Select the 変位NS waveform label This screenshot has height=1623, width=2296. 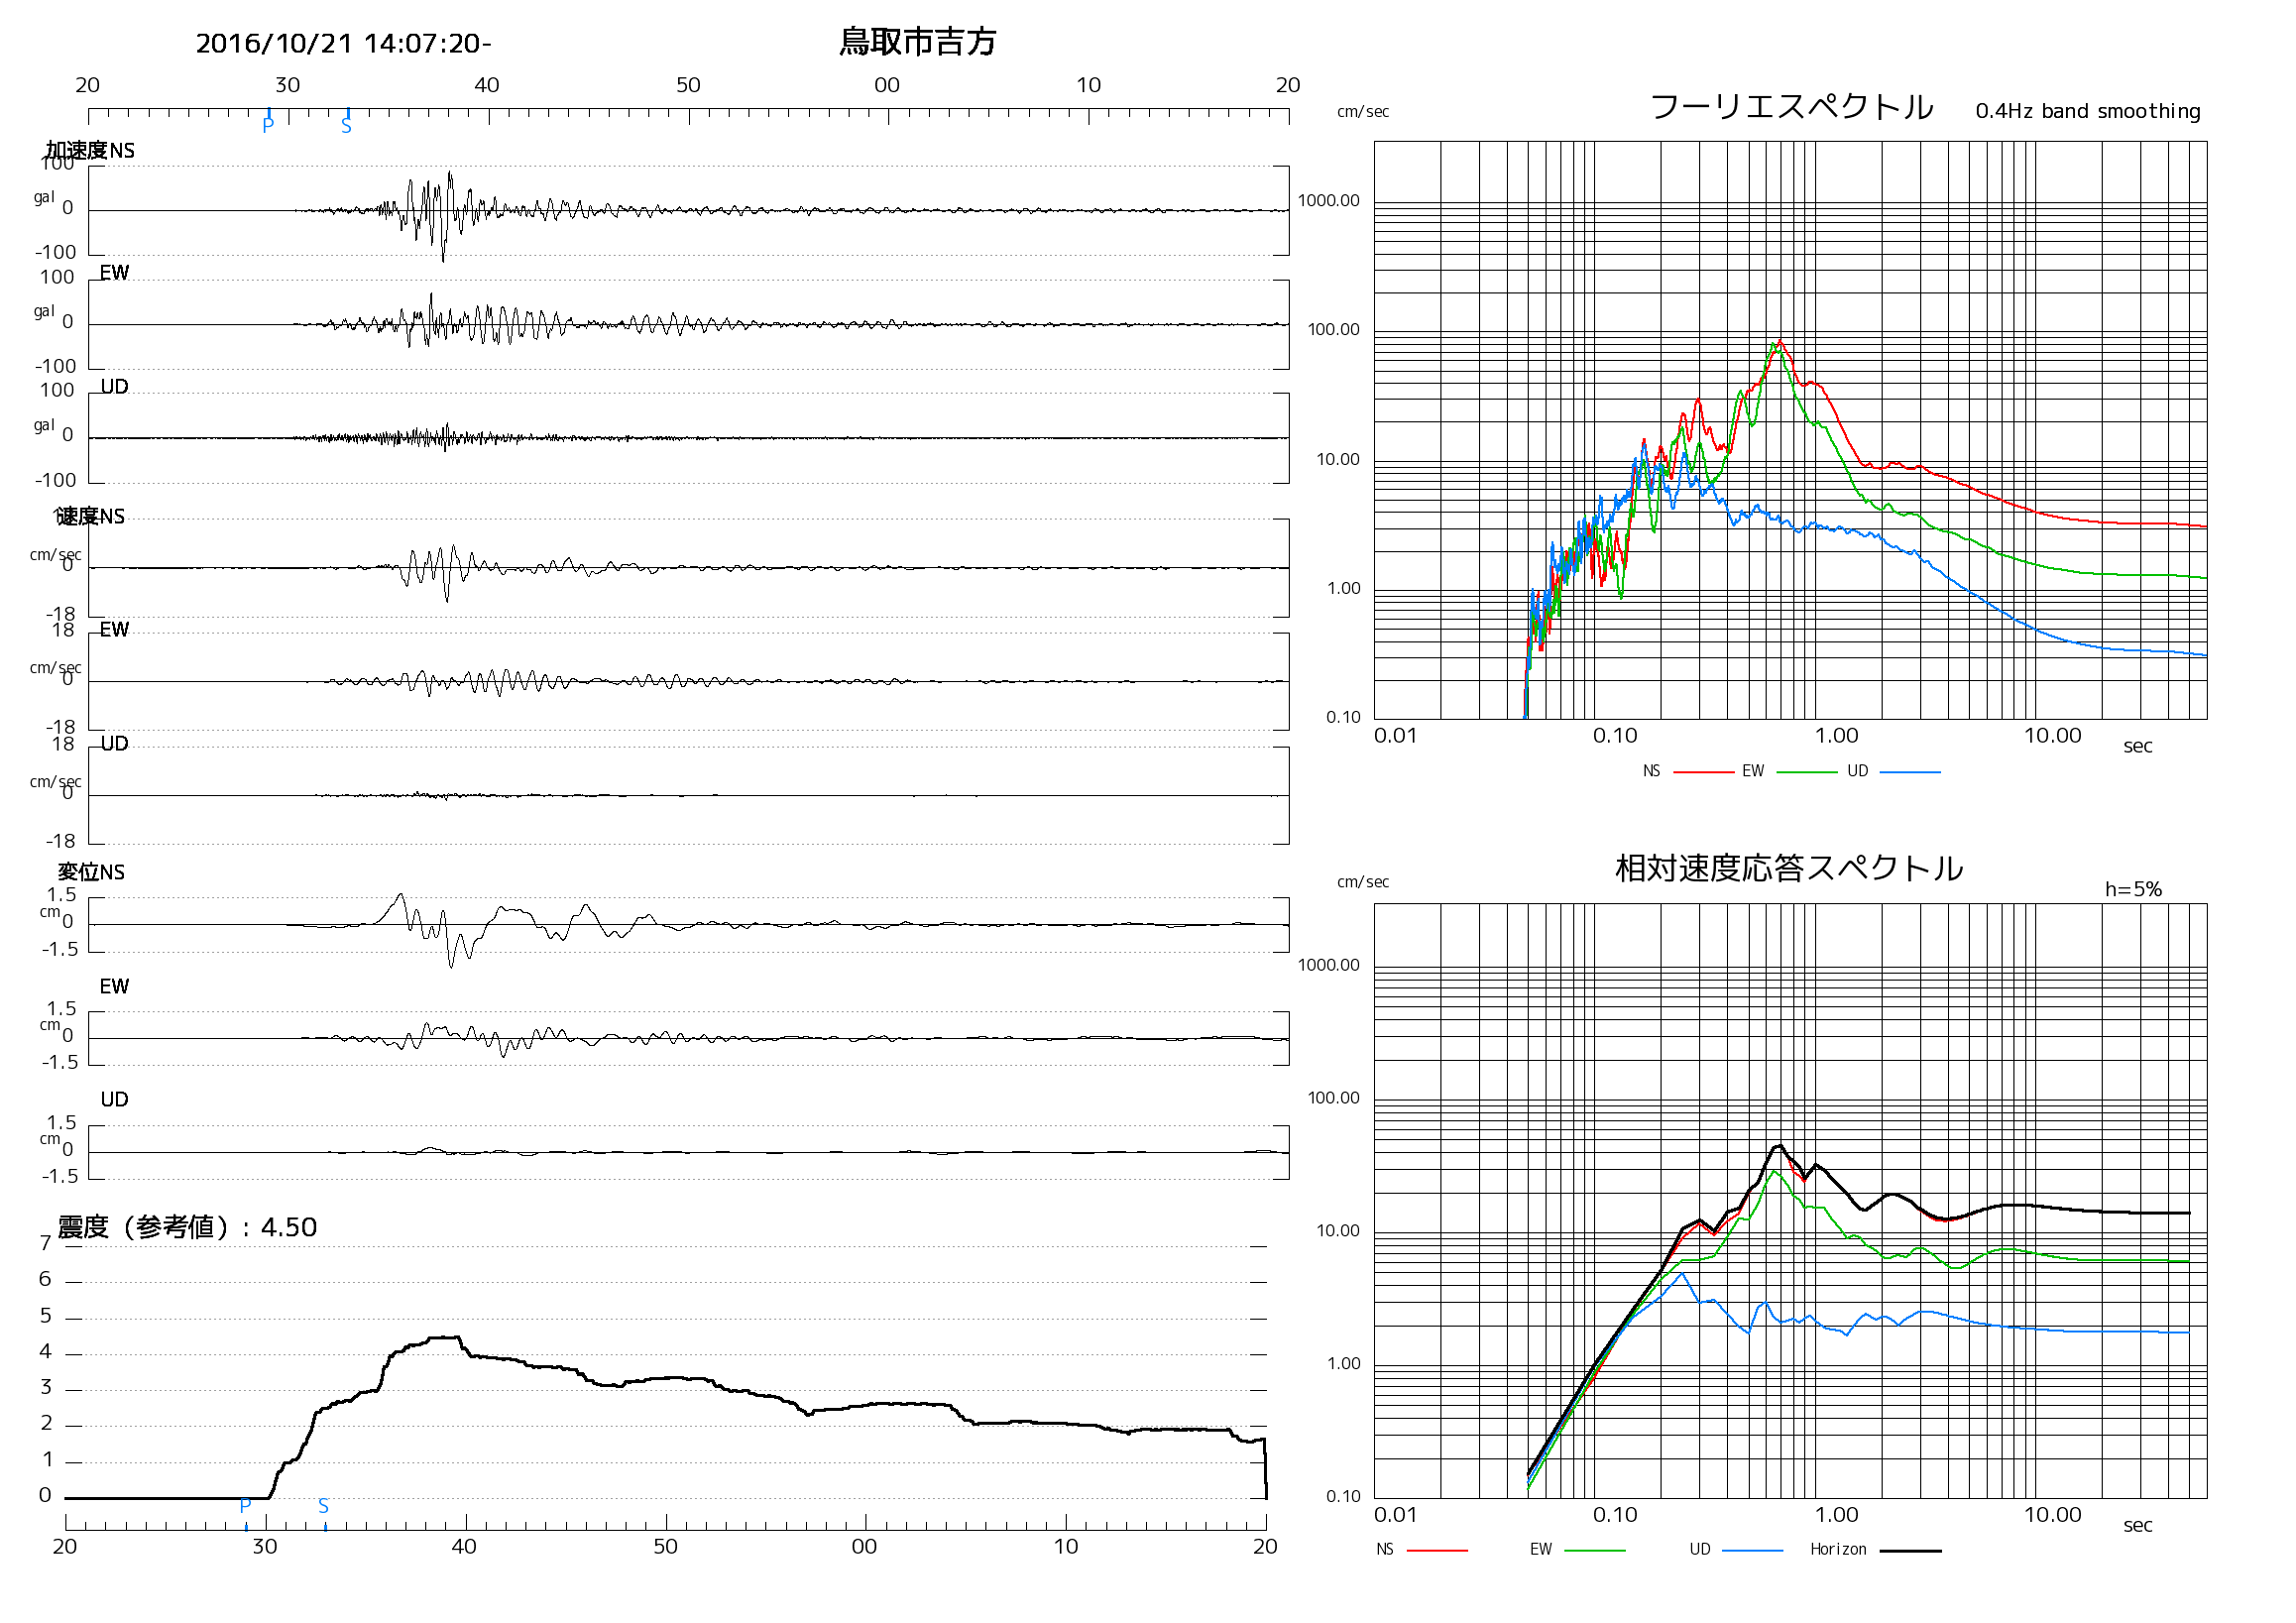click(91, 872)
